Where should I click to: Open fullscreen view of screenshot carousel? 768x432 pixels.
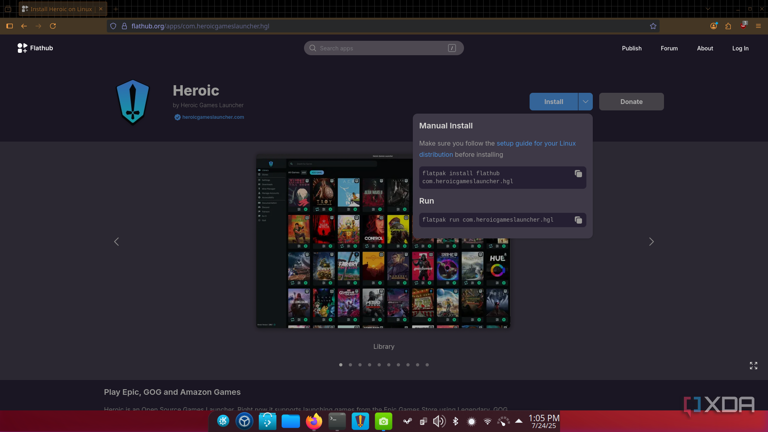tap(753, 366)
